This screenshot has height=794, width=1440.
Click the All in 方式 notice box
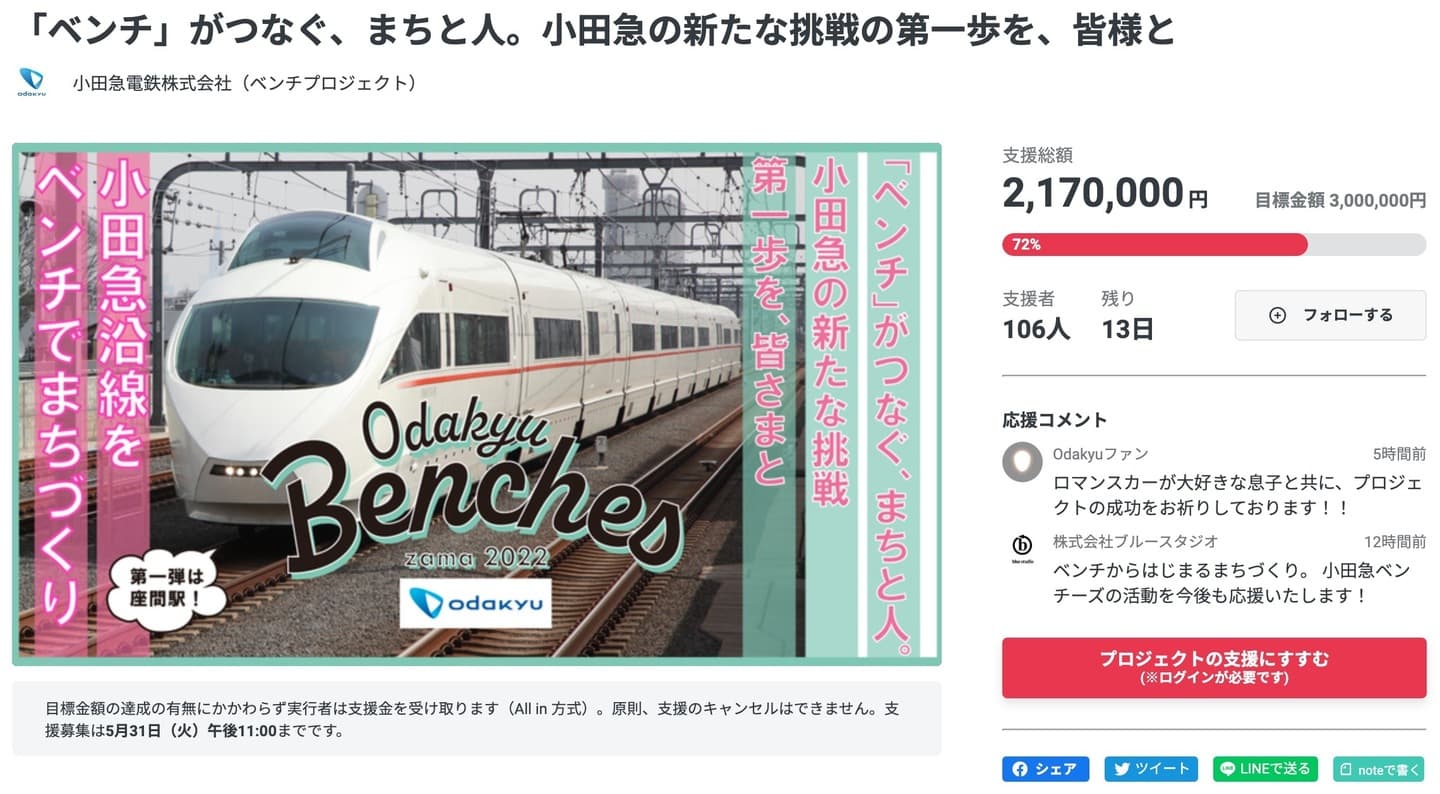pos(476,719)
